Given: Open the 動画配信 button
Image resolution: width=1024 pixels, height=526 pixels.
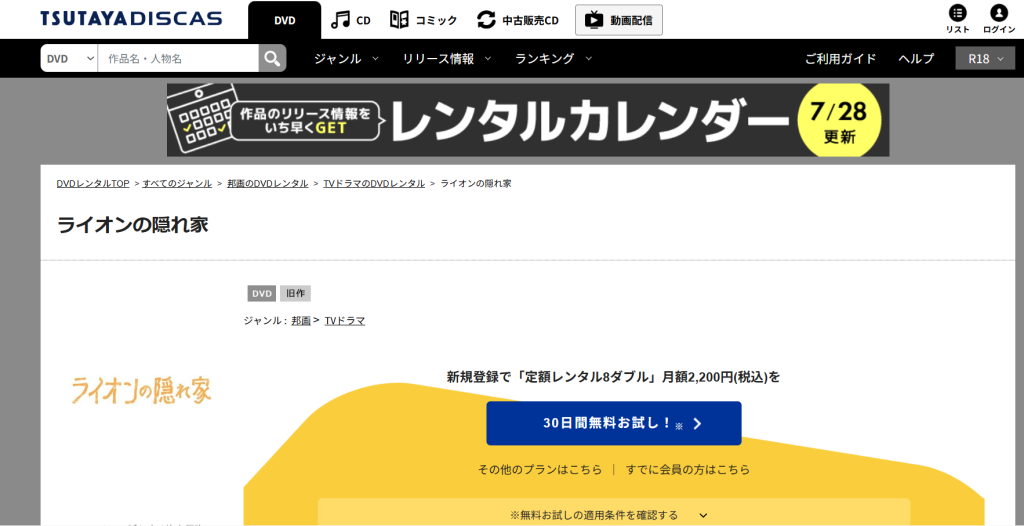Looking at the screenshot, I should (x=619, y=20).
